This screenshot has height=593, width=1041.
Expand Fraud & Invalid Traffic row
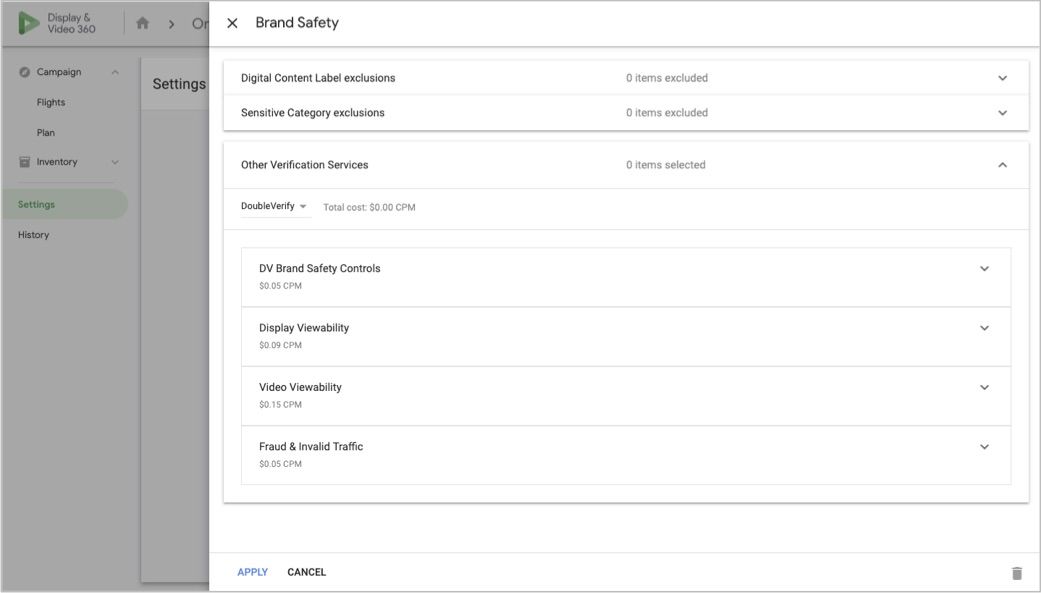click(984, 447)
